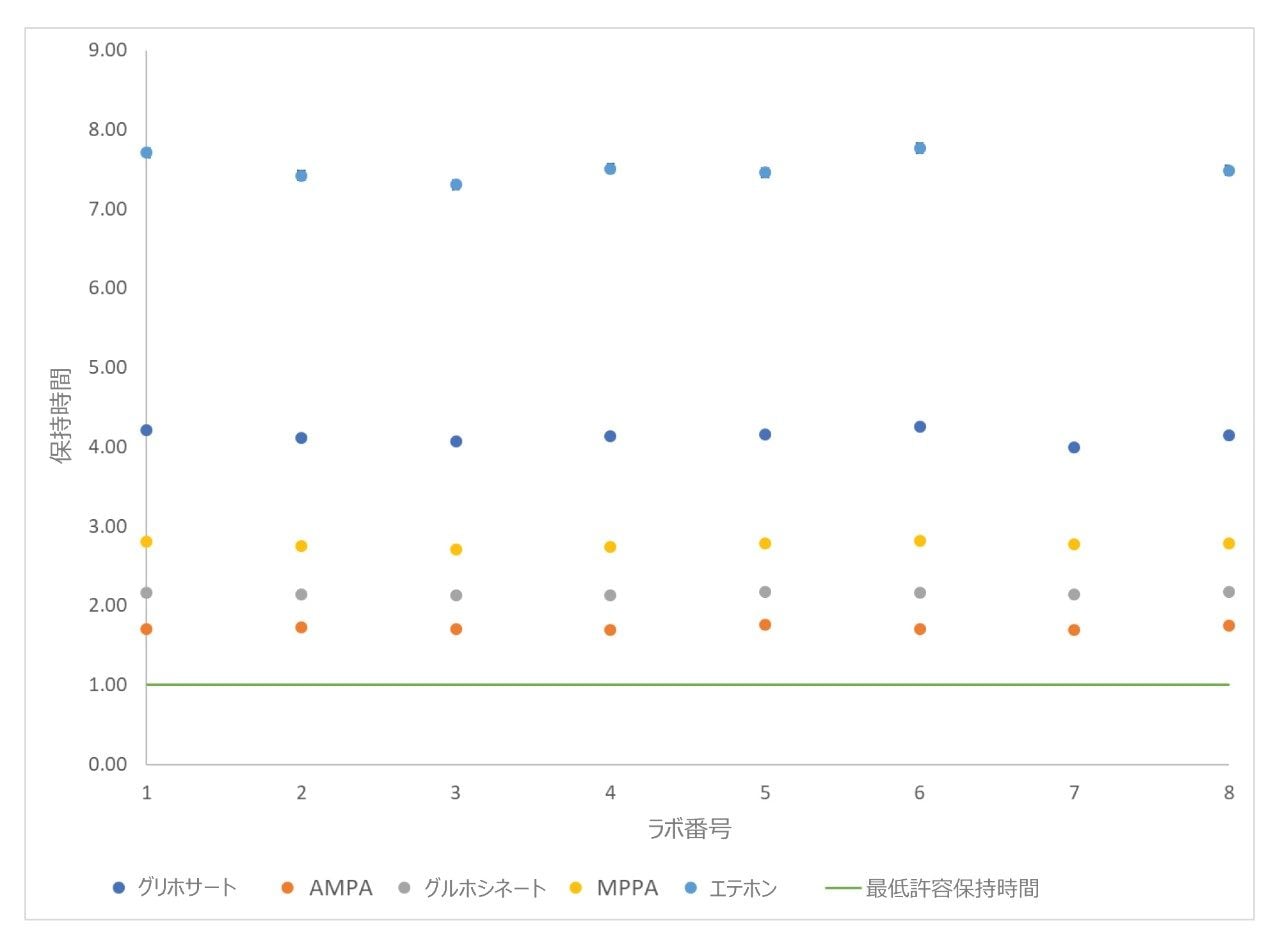Select the エテホン data point for lab 1
This screenshot has height=945, width=1280.
pyautogui.click(x=146, y=152)
